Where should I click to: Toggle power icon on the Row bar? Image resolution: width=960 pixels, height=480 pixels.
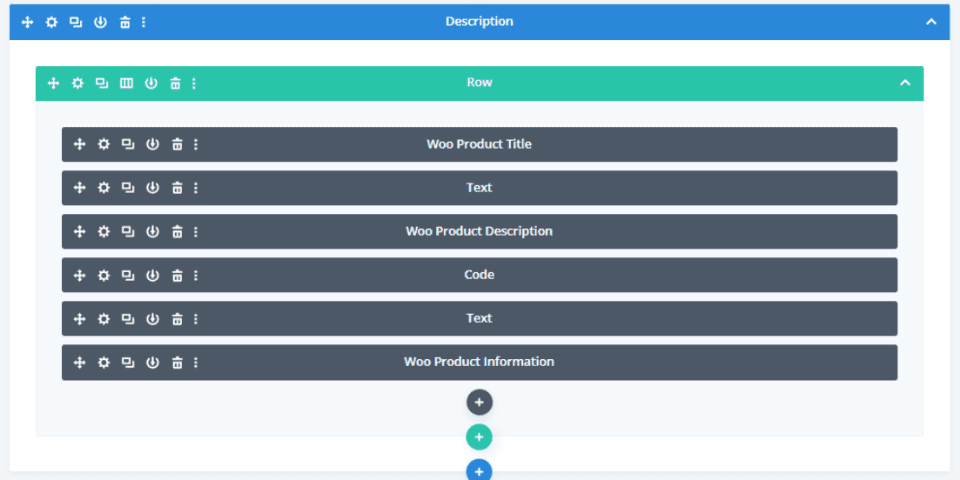[x=151, y=83]
